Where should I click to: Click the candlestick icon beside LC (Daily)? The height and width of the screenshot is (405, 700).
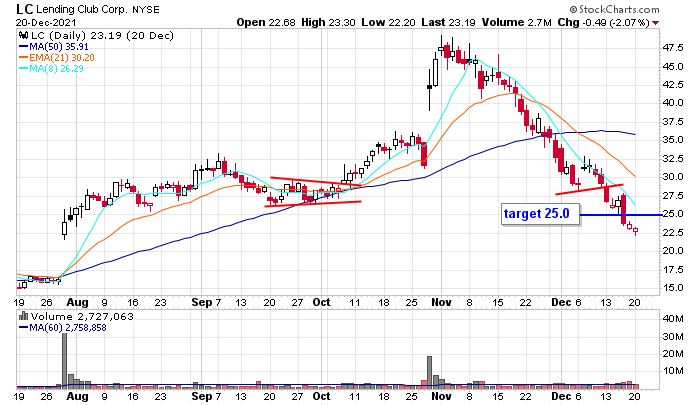24,36
